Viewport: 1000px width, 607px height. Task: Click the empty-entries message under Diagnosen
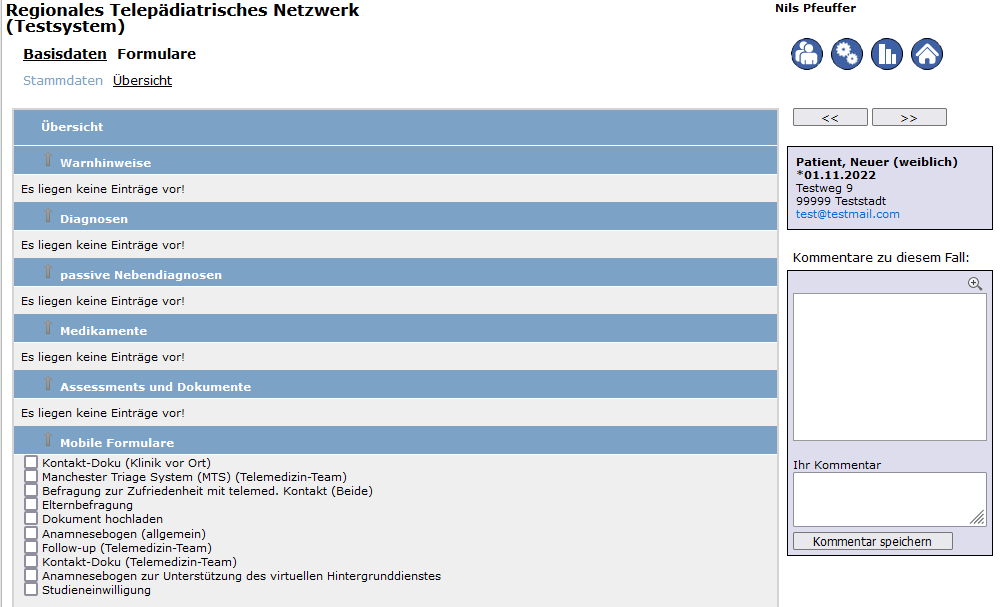103,245
